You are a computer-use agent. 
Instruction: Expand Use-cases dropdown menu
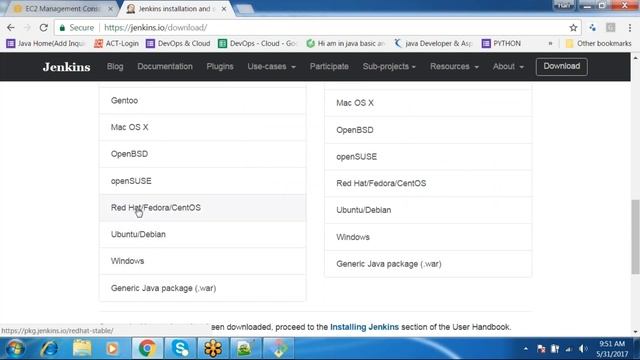click(x=271, y=67)
